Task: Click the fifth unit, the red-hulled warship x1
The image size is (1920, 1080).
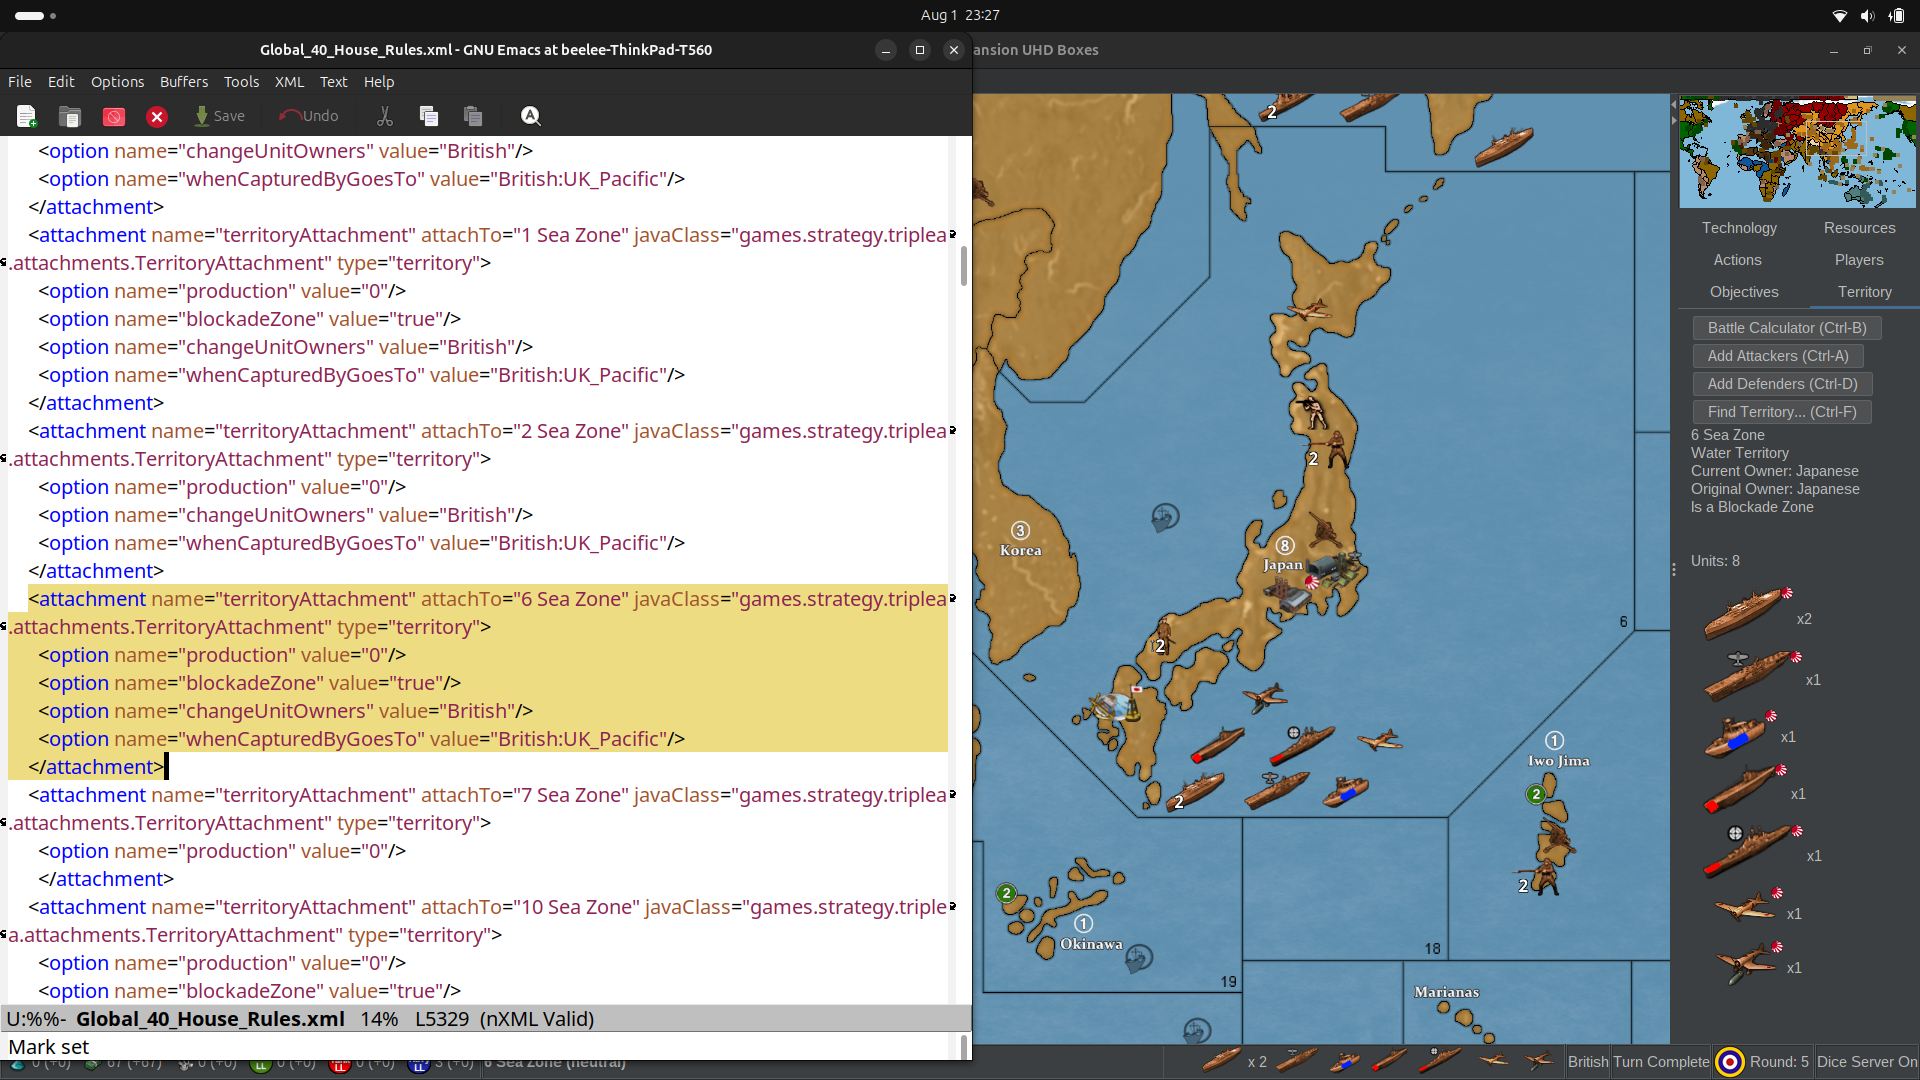Action: [1752, 850]
